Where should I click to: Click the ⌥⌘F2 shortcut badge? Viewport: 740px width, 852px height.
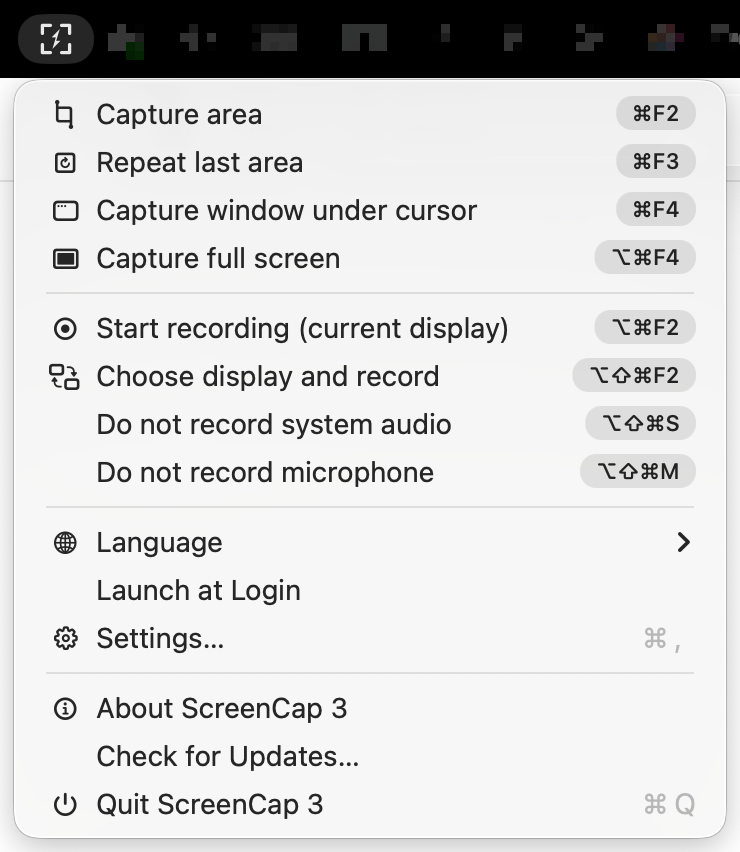(645, 327)
